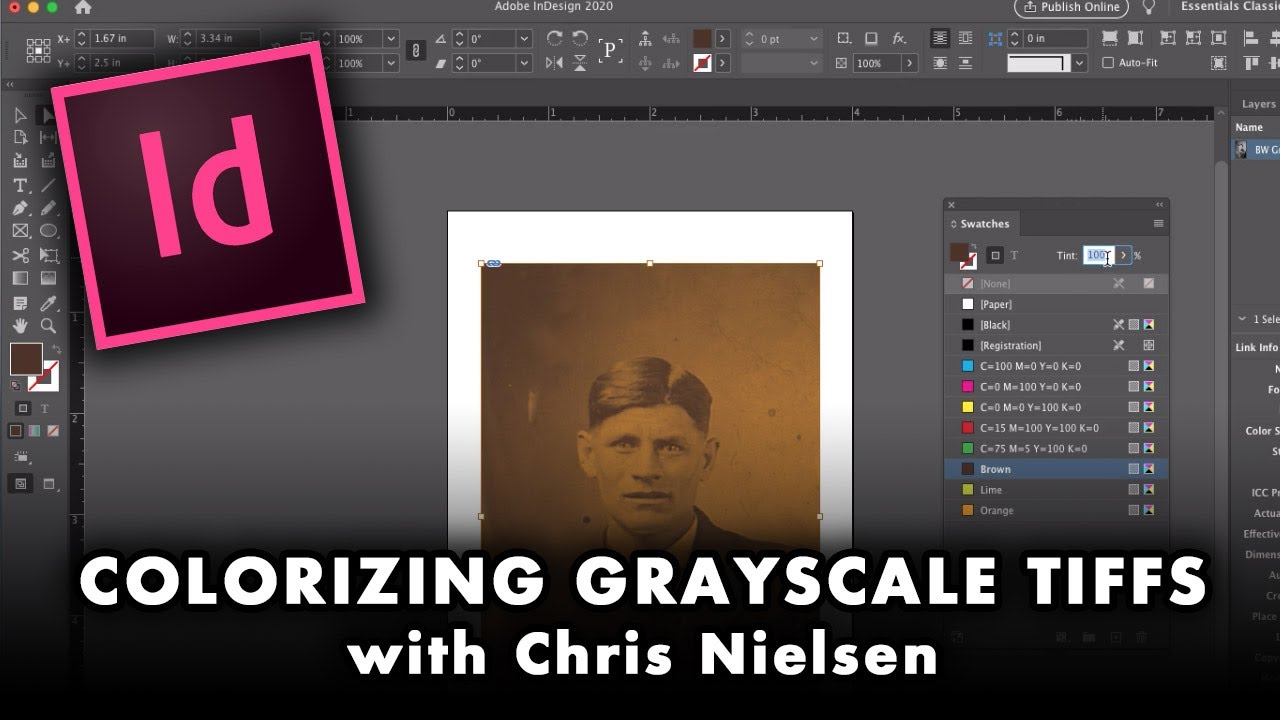This screenshot has width=1280, height=720.
Task: Click the rotate 90° clockwise icon
Action: pos(555,39)
